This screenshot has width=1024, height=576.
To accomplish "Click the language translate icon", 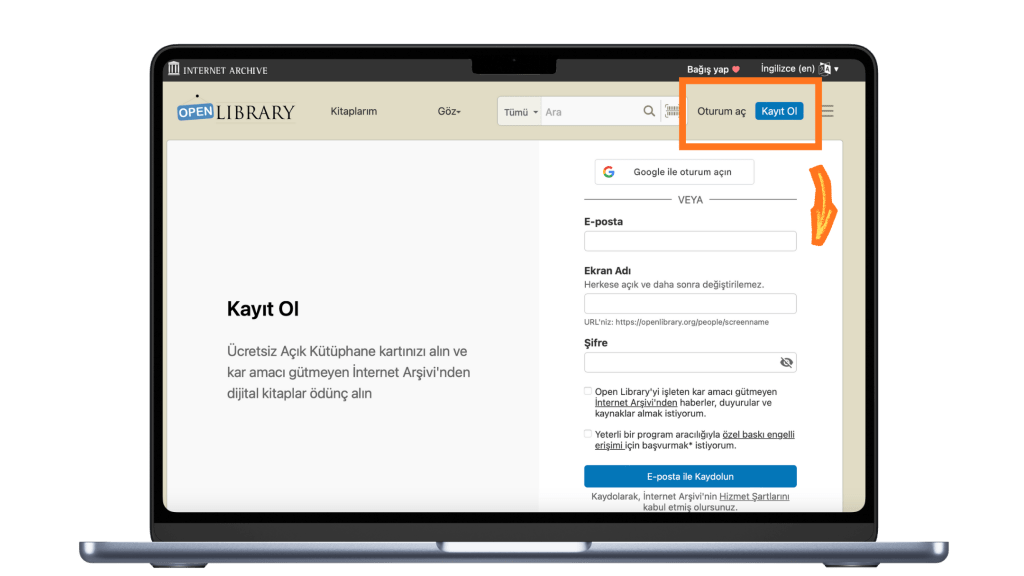I will pyautogui.click(x=825, y=69).
